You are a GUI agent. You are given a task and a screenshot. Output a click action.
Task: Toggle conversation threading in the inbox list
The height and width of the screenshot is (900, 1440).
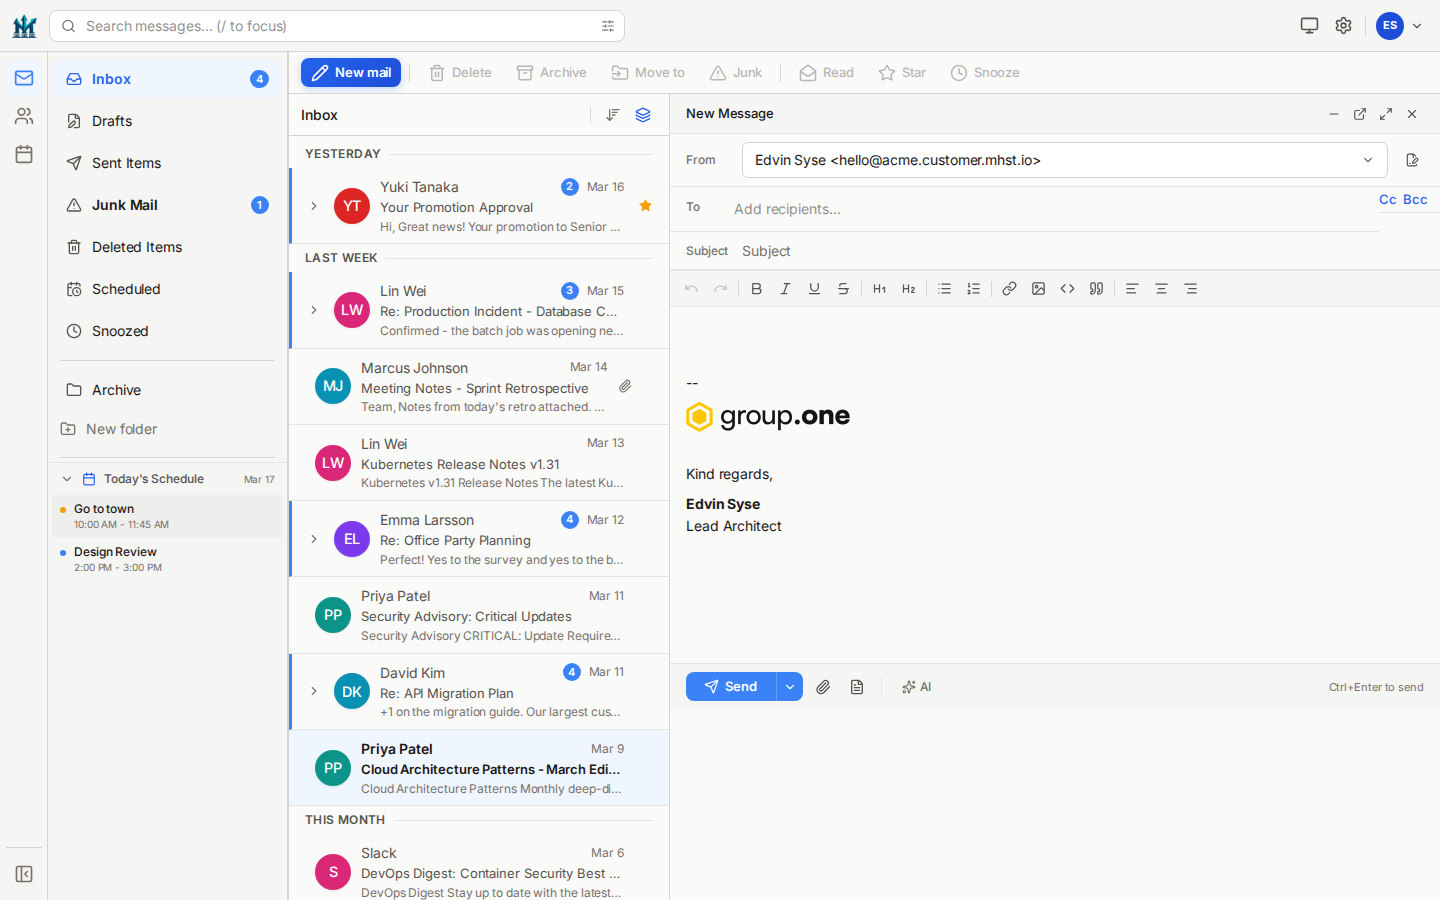pos(643,115)
